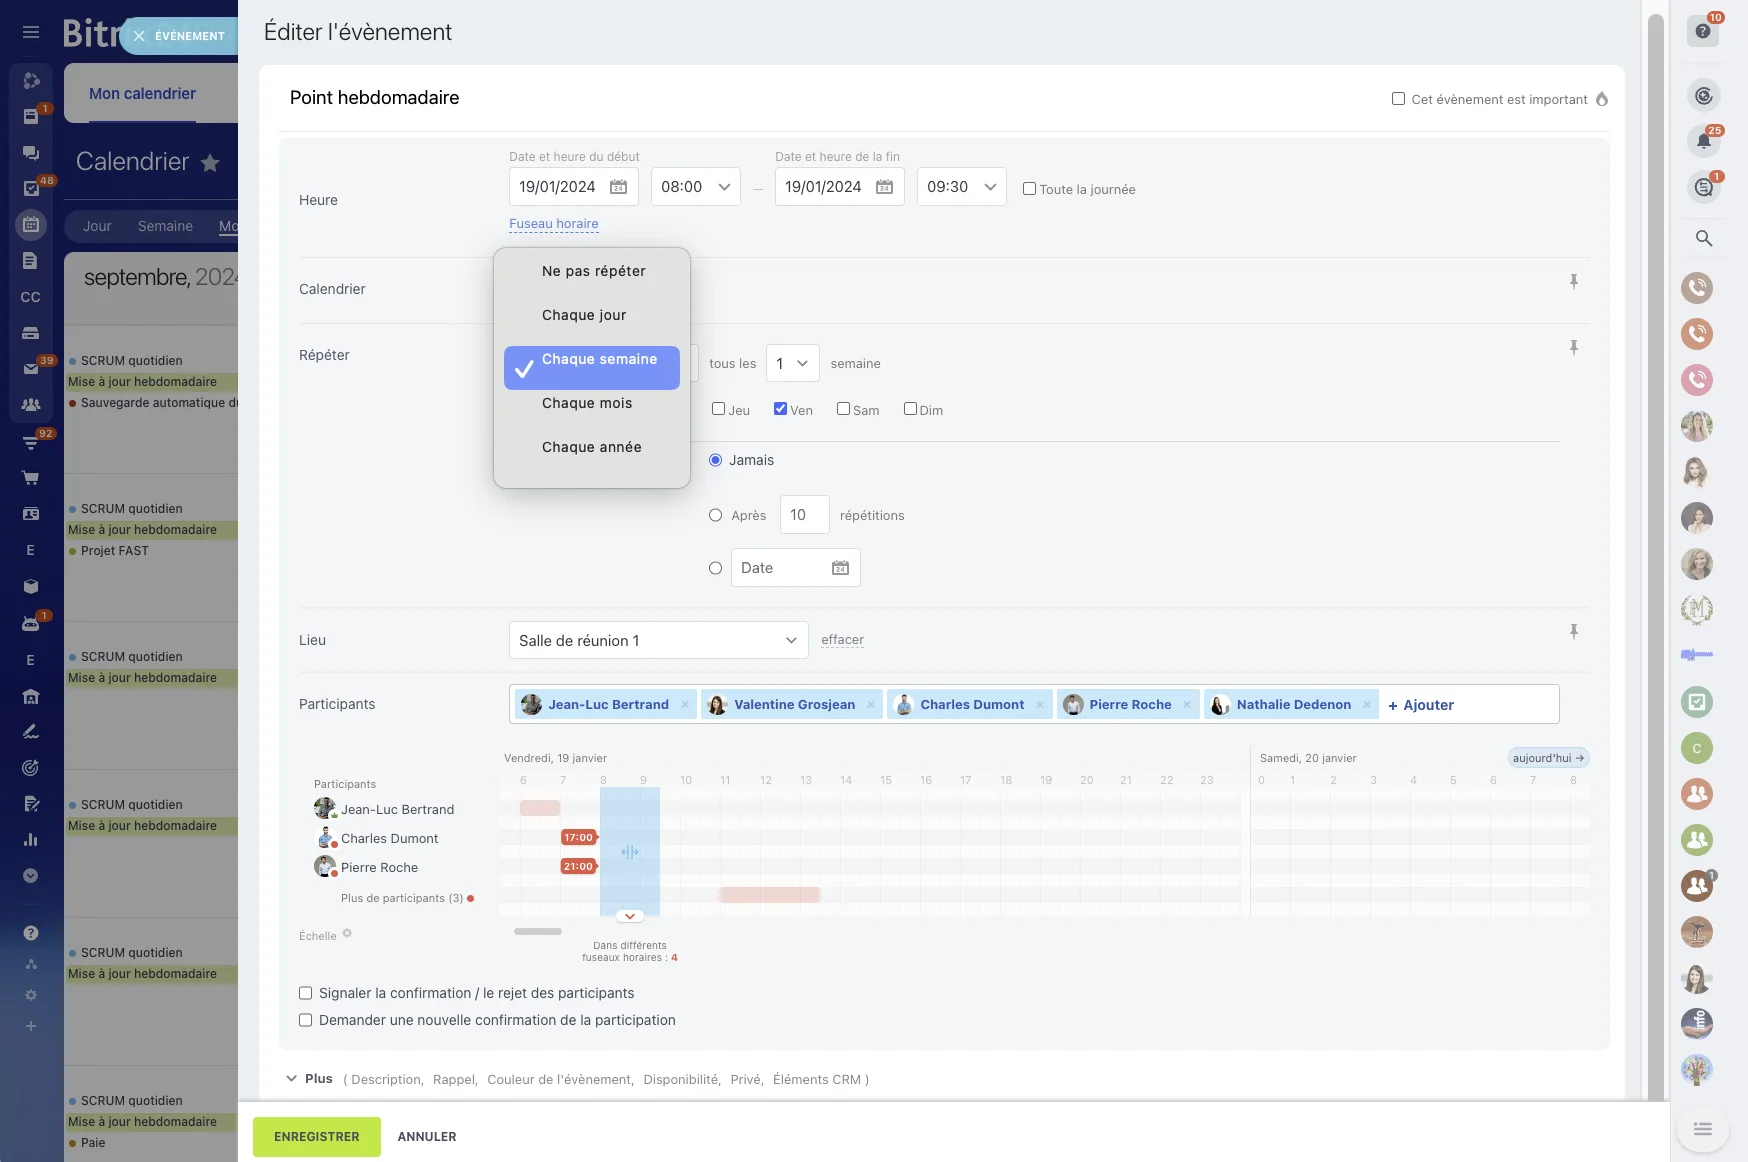The height and width of the screenshot is (1162, 1748).
Task: Click the help question mark icon top right
Action: click(x=1703, y=31)
